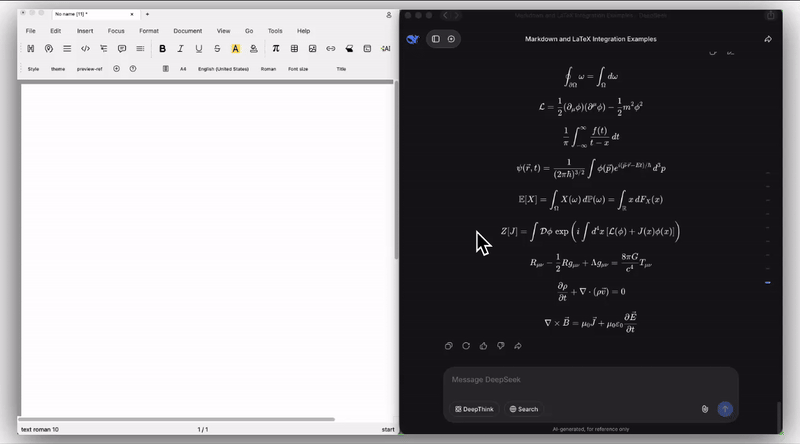Image resolution: width=800 pixels, height=444 pixels.
Task: Copy the DeepSeek response with the copy icon
Action: (449, 346)
